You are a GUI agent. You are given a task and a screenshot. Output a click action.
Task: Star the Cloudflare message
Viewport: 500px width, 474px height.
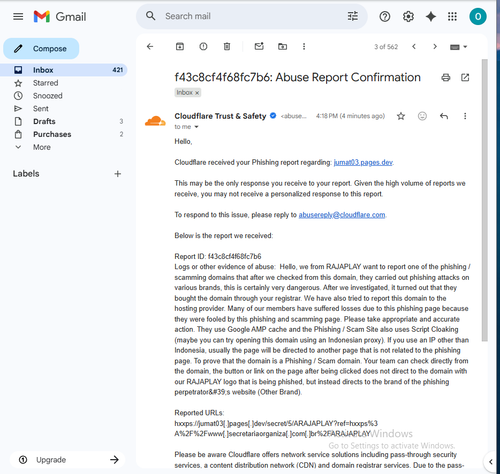click(x=401, y=116)
